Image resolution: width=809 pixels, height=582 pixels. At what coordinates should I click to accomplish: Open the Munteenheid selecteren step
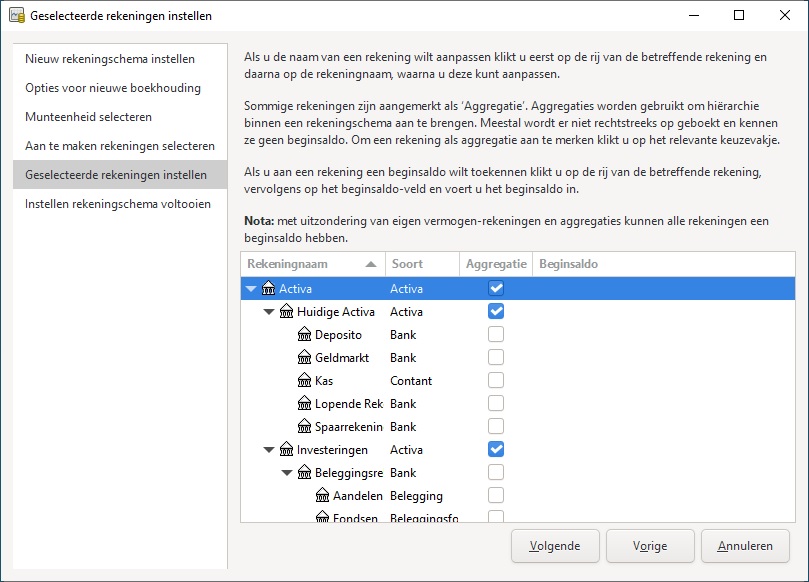click(89, 117)
